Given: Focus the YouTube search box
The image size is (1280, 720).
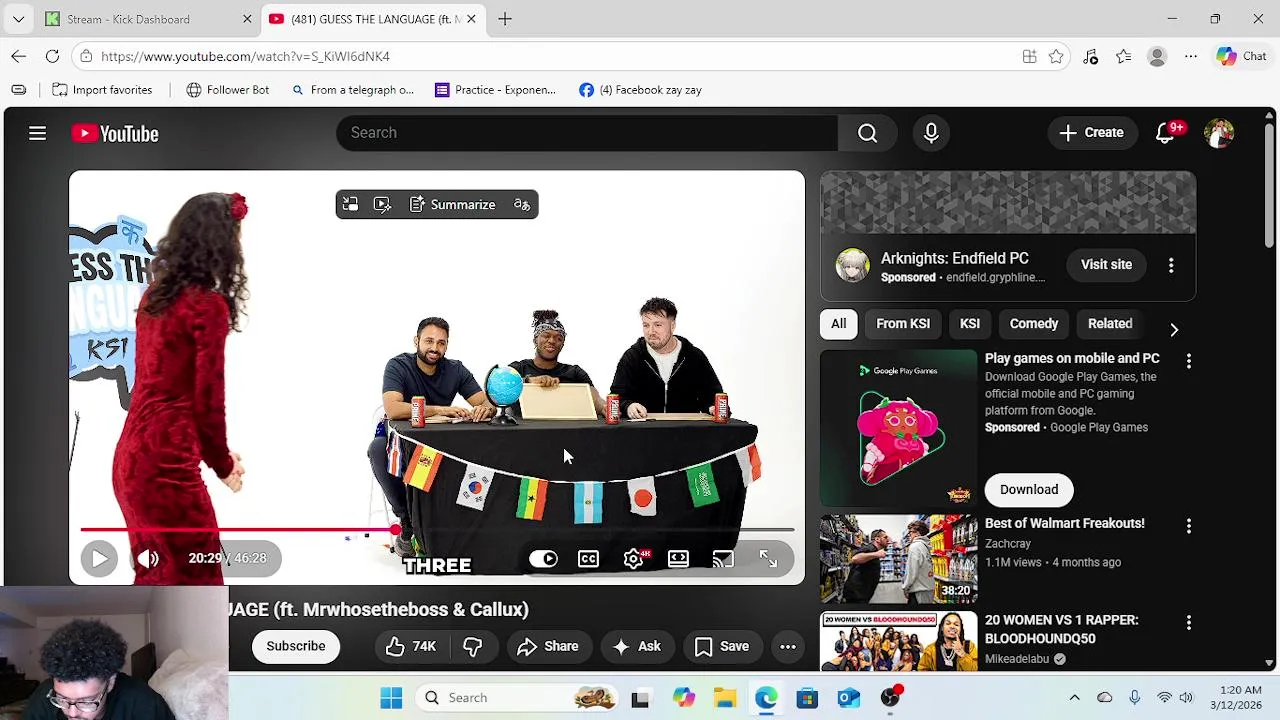Looking at the screenshot, I should pos(587,133).
